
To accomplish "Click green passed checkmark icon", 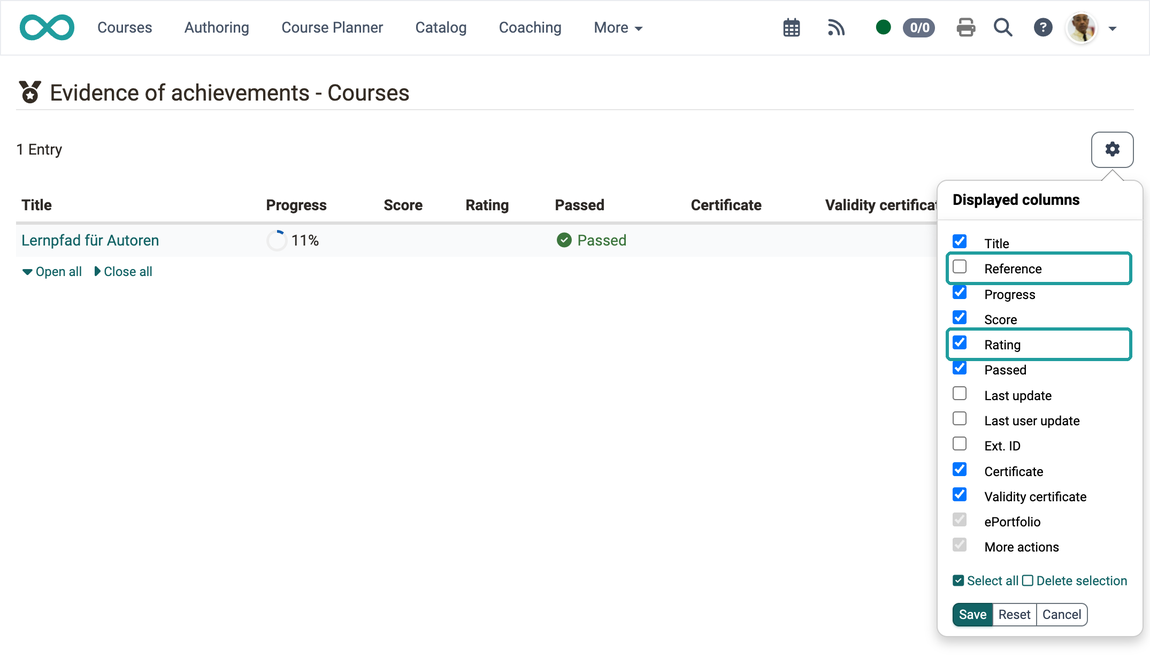I will [564, 240].
